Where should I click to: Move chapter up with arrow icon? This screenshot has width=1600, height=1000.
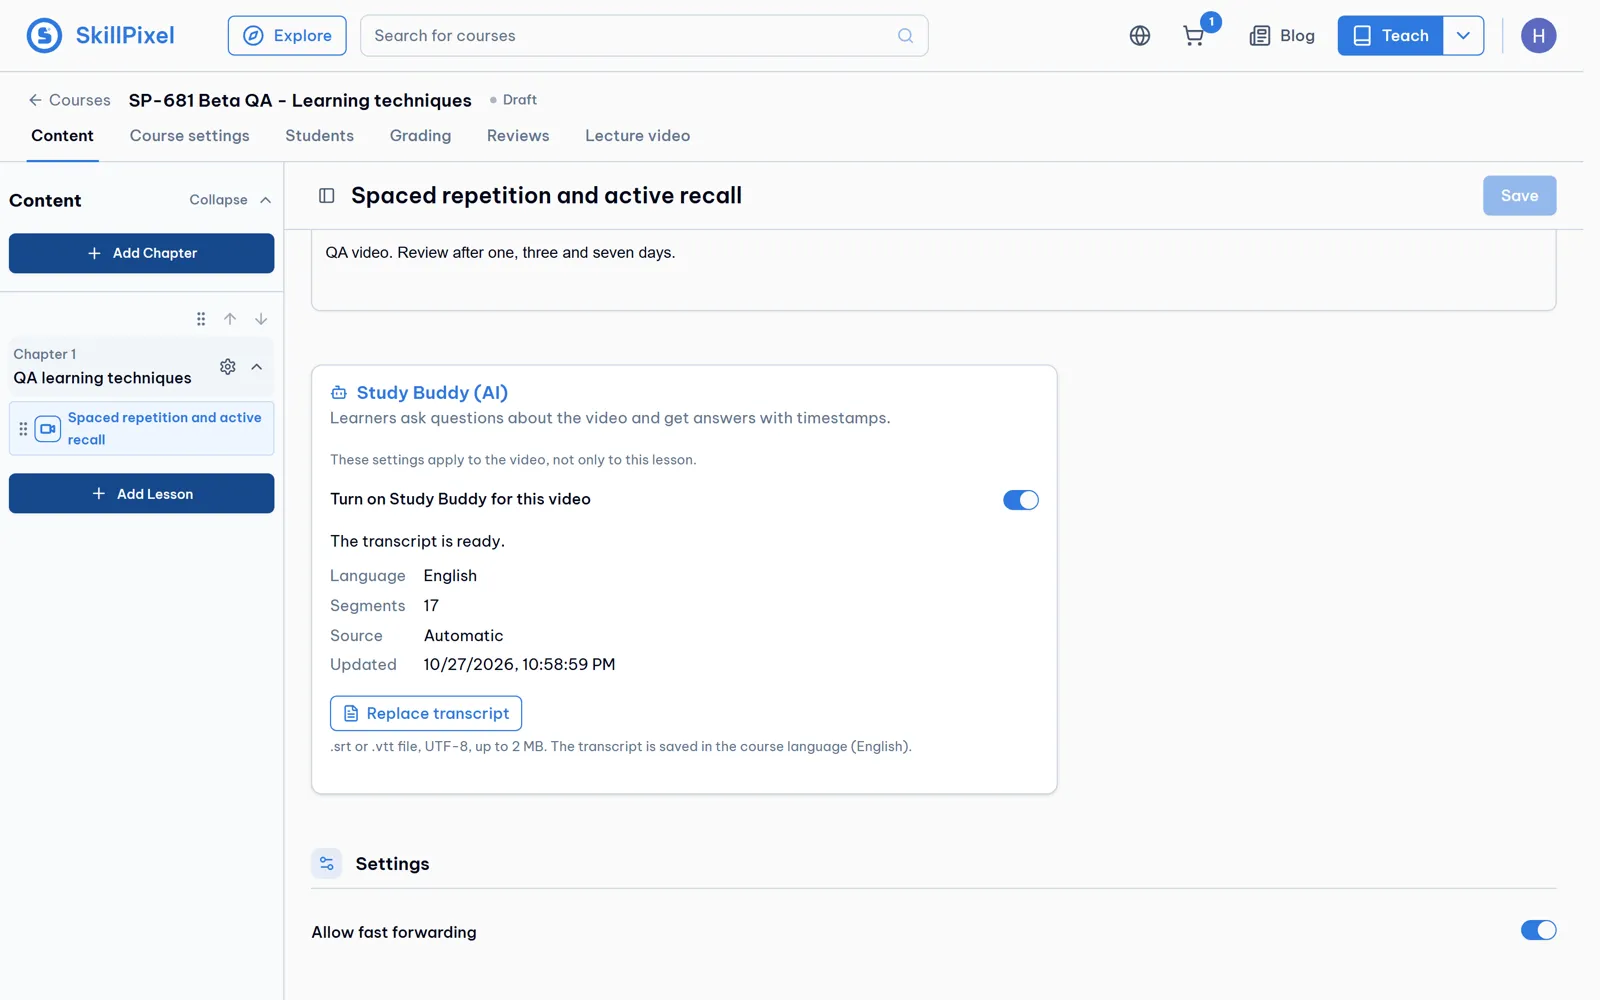(x=230, y=319)
